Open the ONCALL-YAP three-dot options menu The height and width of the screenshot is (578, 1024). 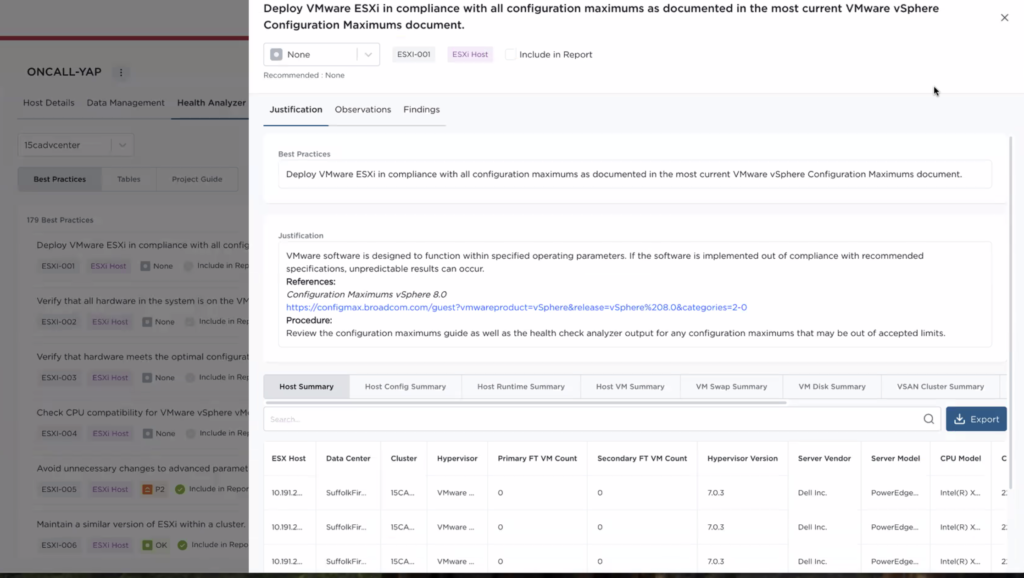121,72
